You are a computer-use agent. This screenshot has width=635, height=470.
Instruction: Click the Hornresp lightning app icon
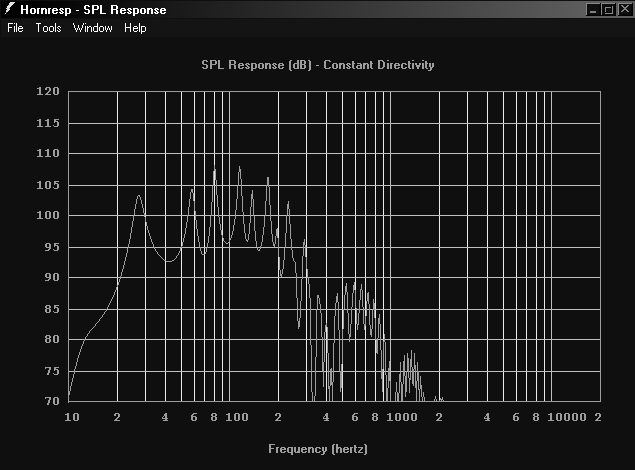(9, 9)
